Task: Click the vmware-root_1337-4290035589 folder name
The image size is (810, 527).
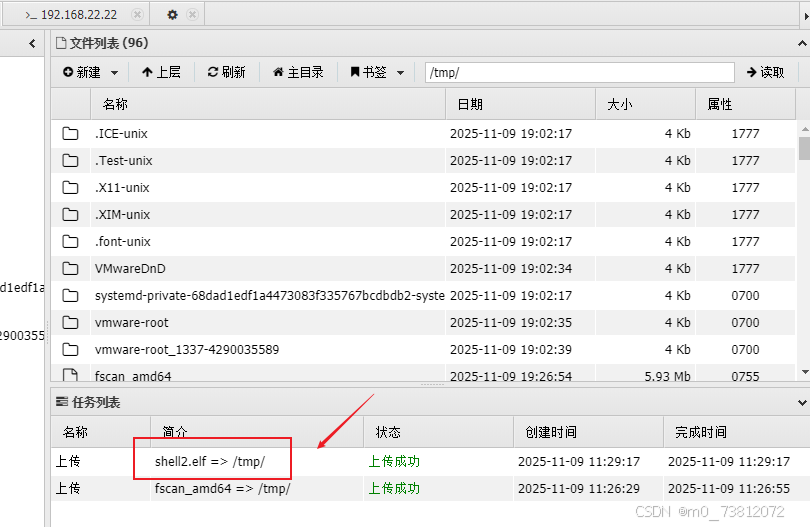Action: coord(187,350)
